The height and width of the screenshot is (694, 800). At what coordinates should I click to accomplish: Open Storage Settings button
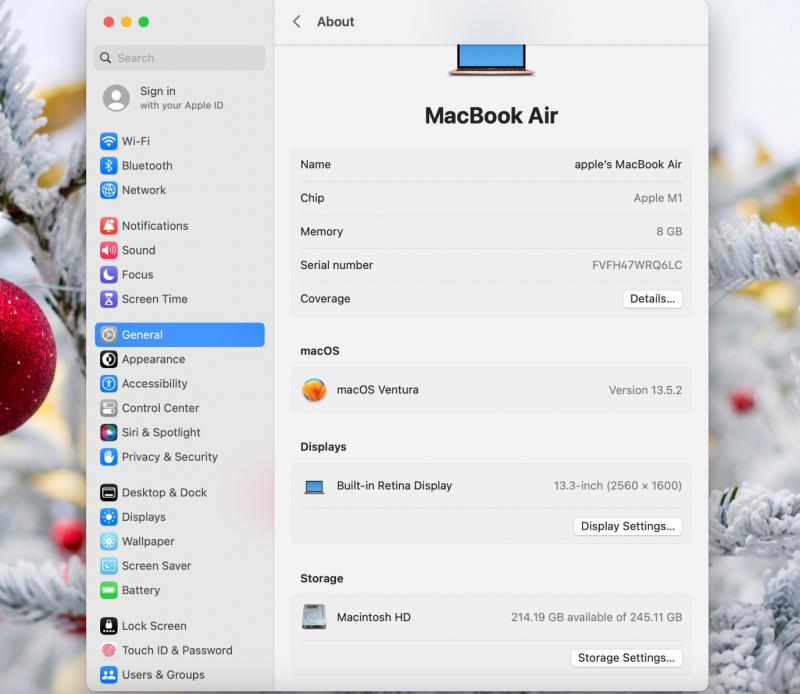(626, 658)
